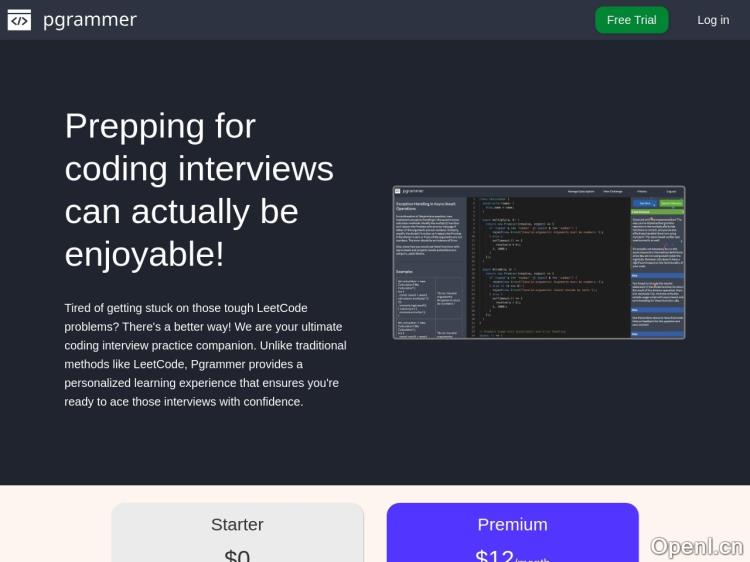The height and width of the screenshot is (562, 750).
Task: Click the Premium plan heading text
Action: 512,524
